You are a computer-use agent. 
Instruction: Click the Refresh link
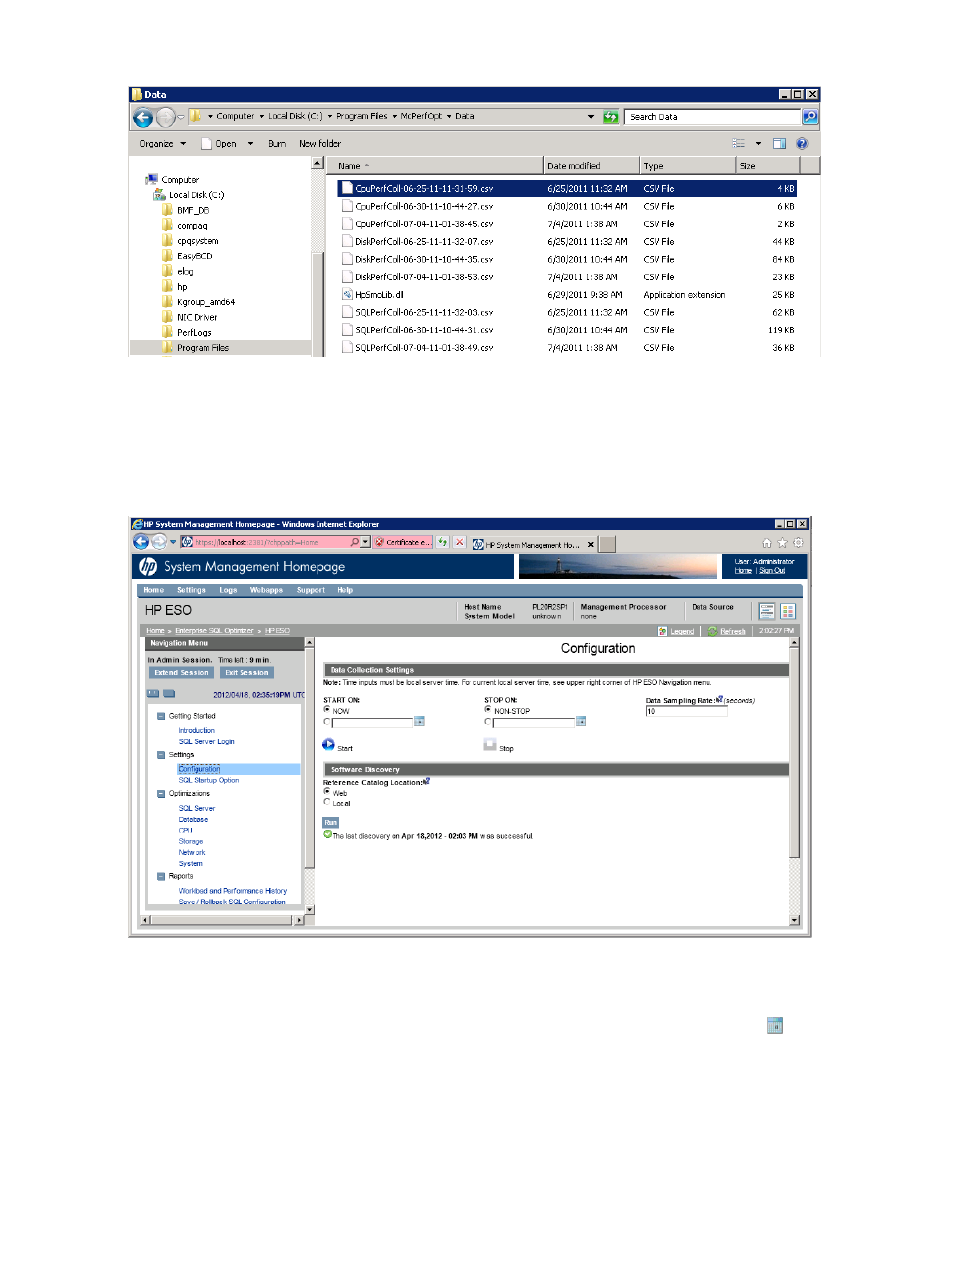click(733, 631)
